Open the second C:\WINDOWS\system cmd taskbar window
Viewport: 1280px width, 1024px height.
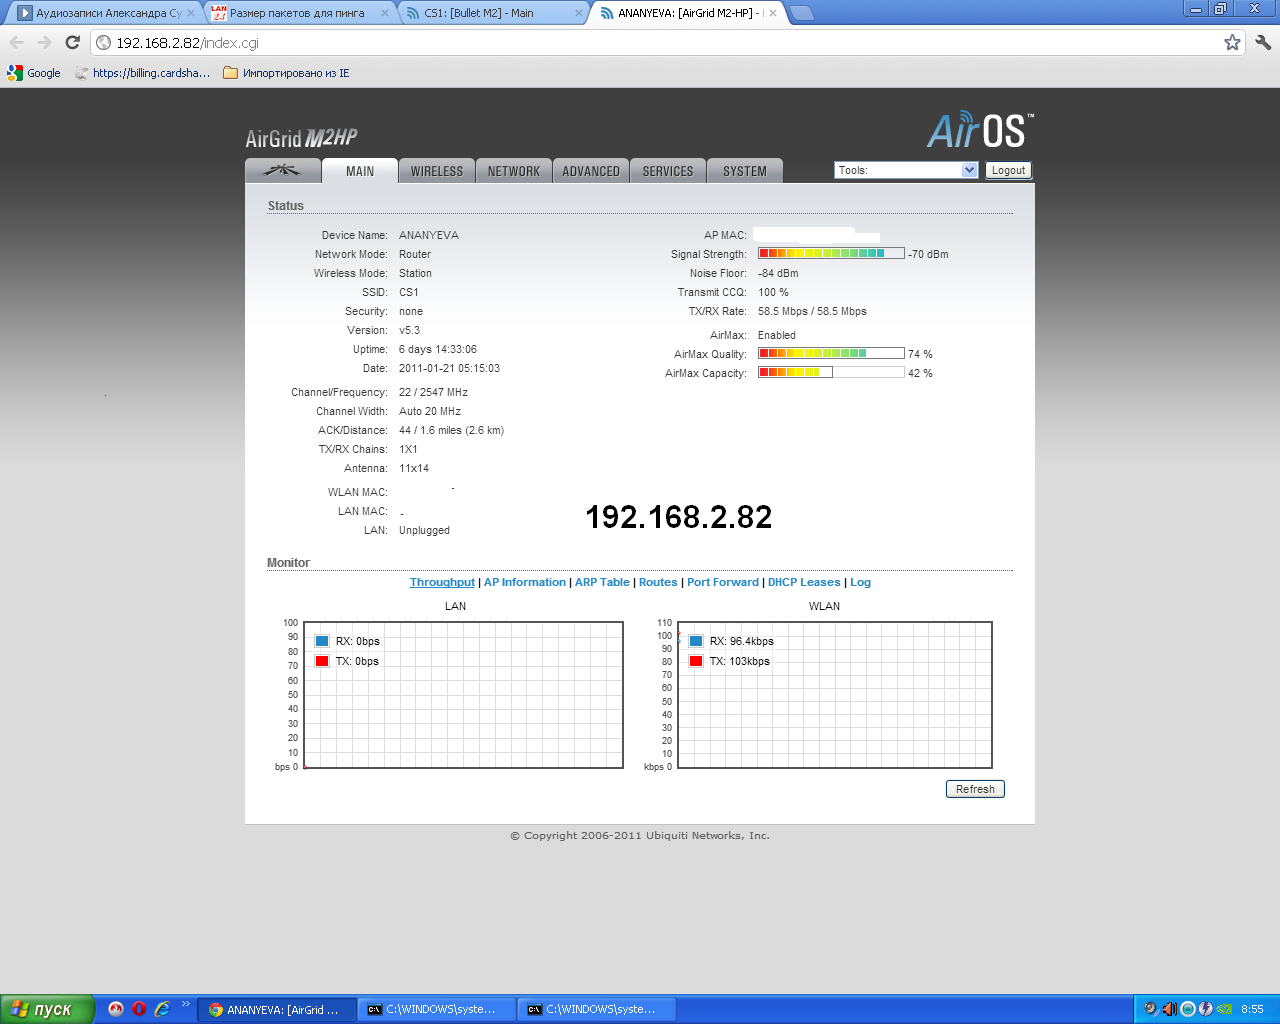tap(597, 1010)
